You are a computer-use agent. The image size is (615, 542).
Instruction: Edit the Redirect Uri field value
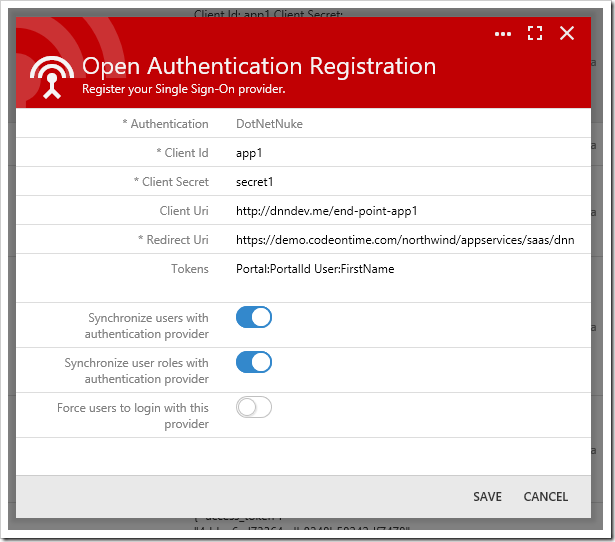coord(406,240)
